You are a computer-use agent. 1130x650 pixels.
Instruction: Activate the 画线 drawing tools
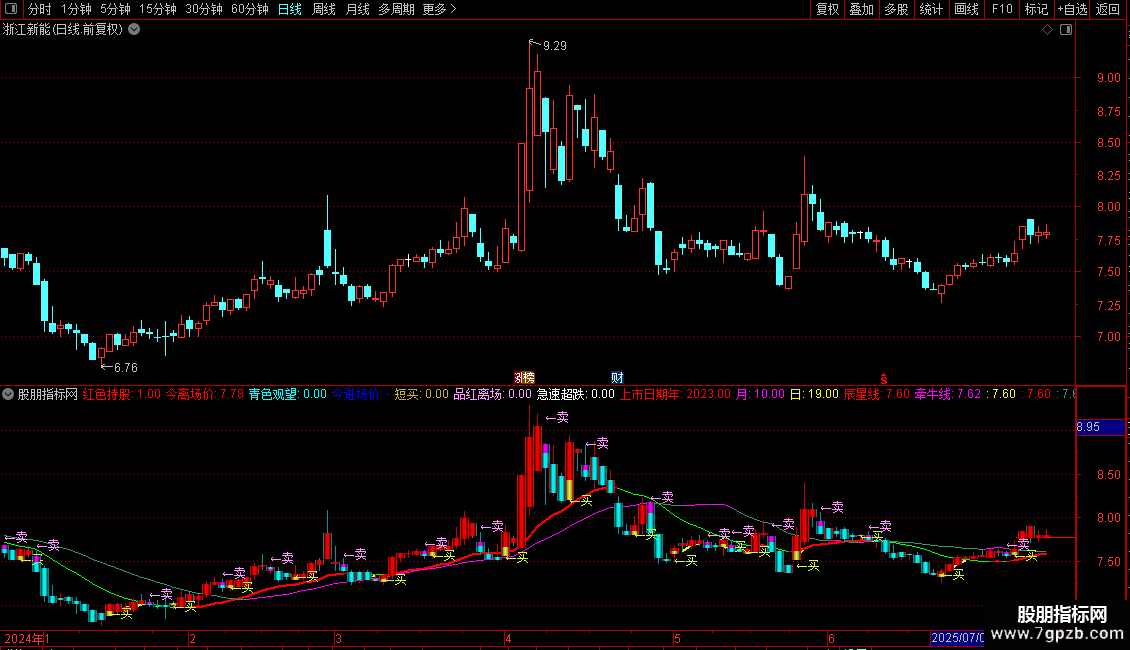point(966,9)
